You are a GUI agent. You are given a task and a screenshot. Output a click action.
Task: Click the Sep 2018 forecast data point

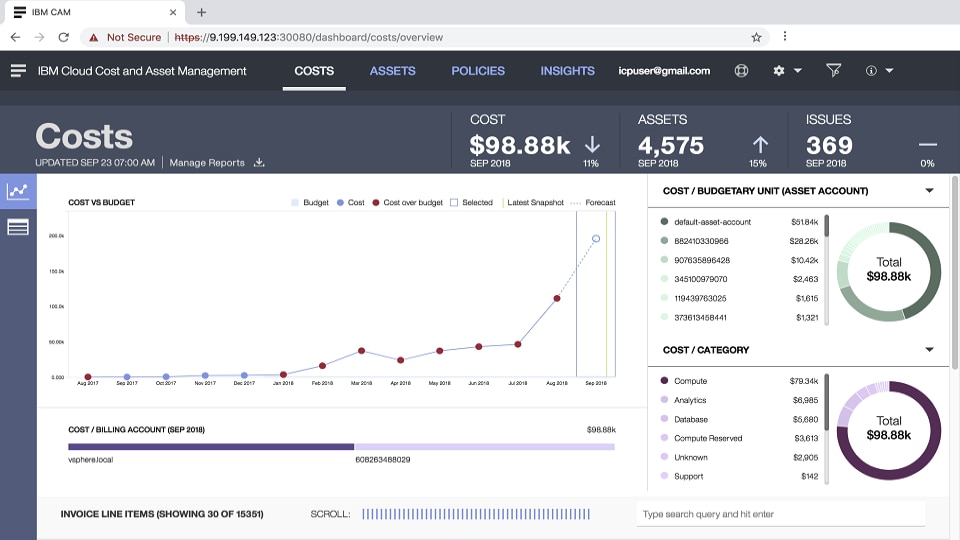point(596,239)
